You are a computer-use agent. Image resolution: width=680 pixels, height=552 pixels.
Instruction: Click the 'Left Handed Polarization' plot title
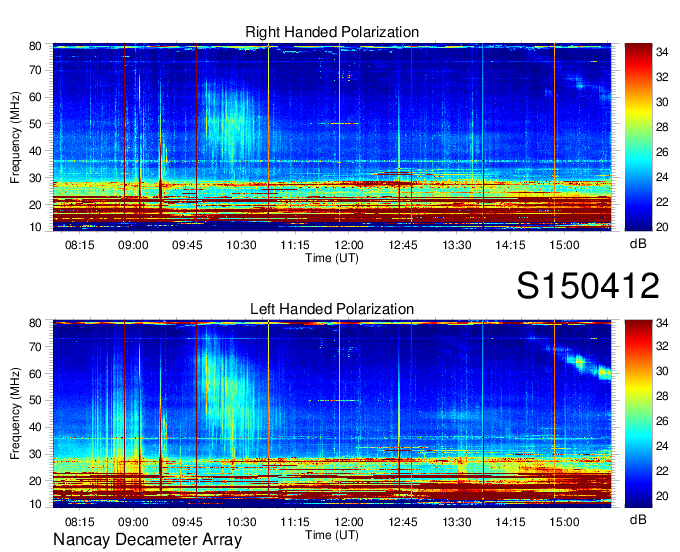(332, 309)
